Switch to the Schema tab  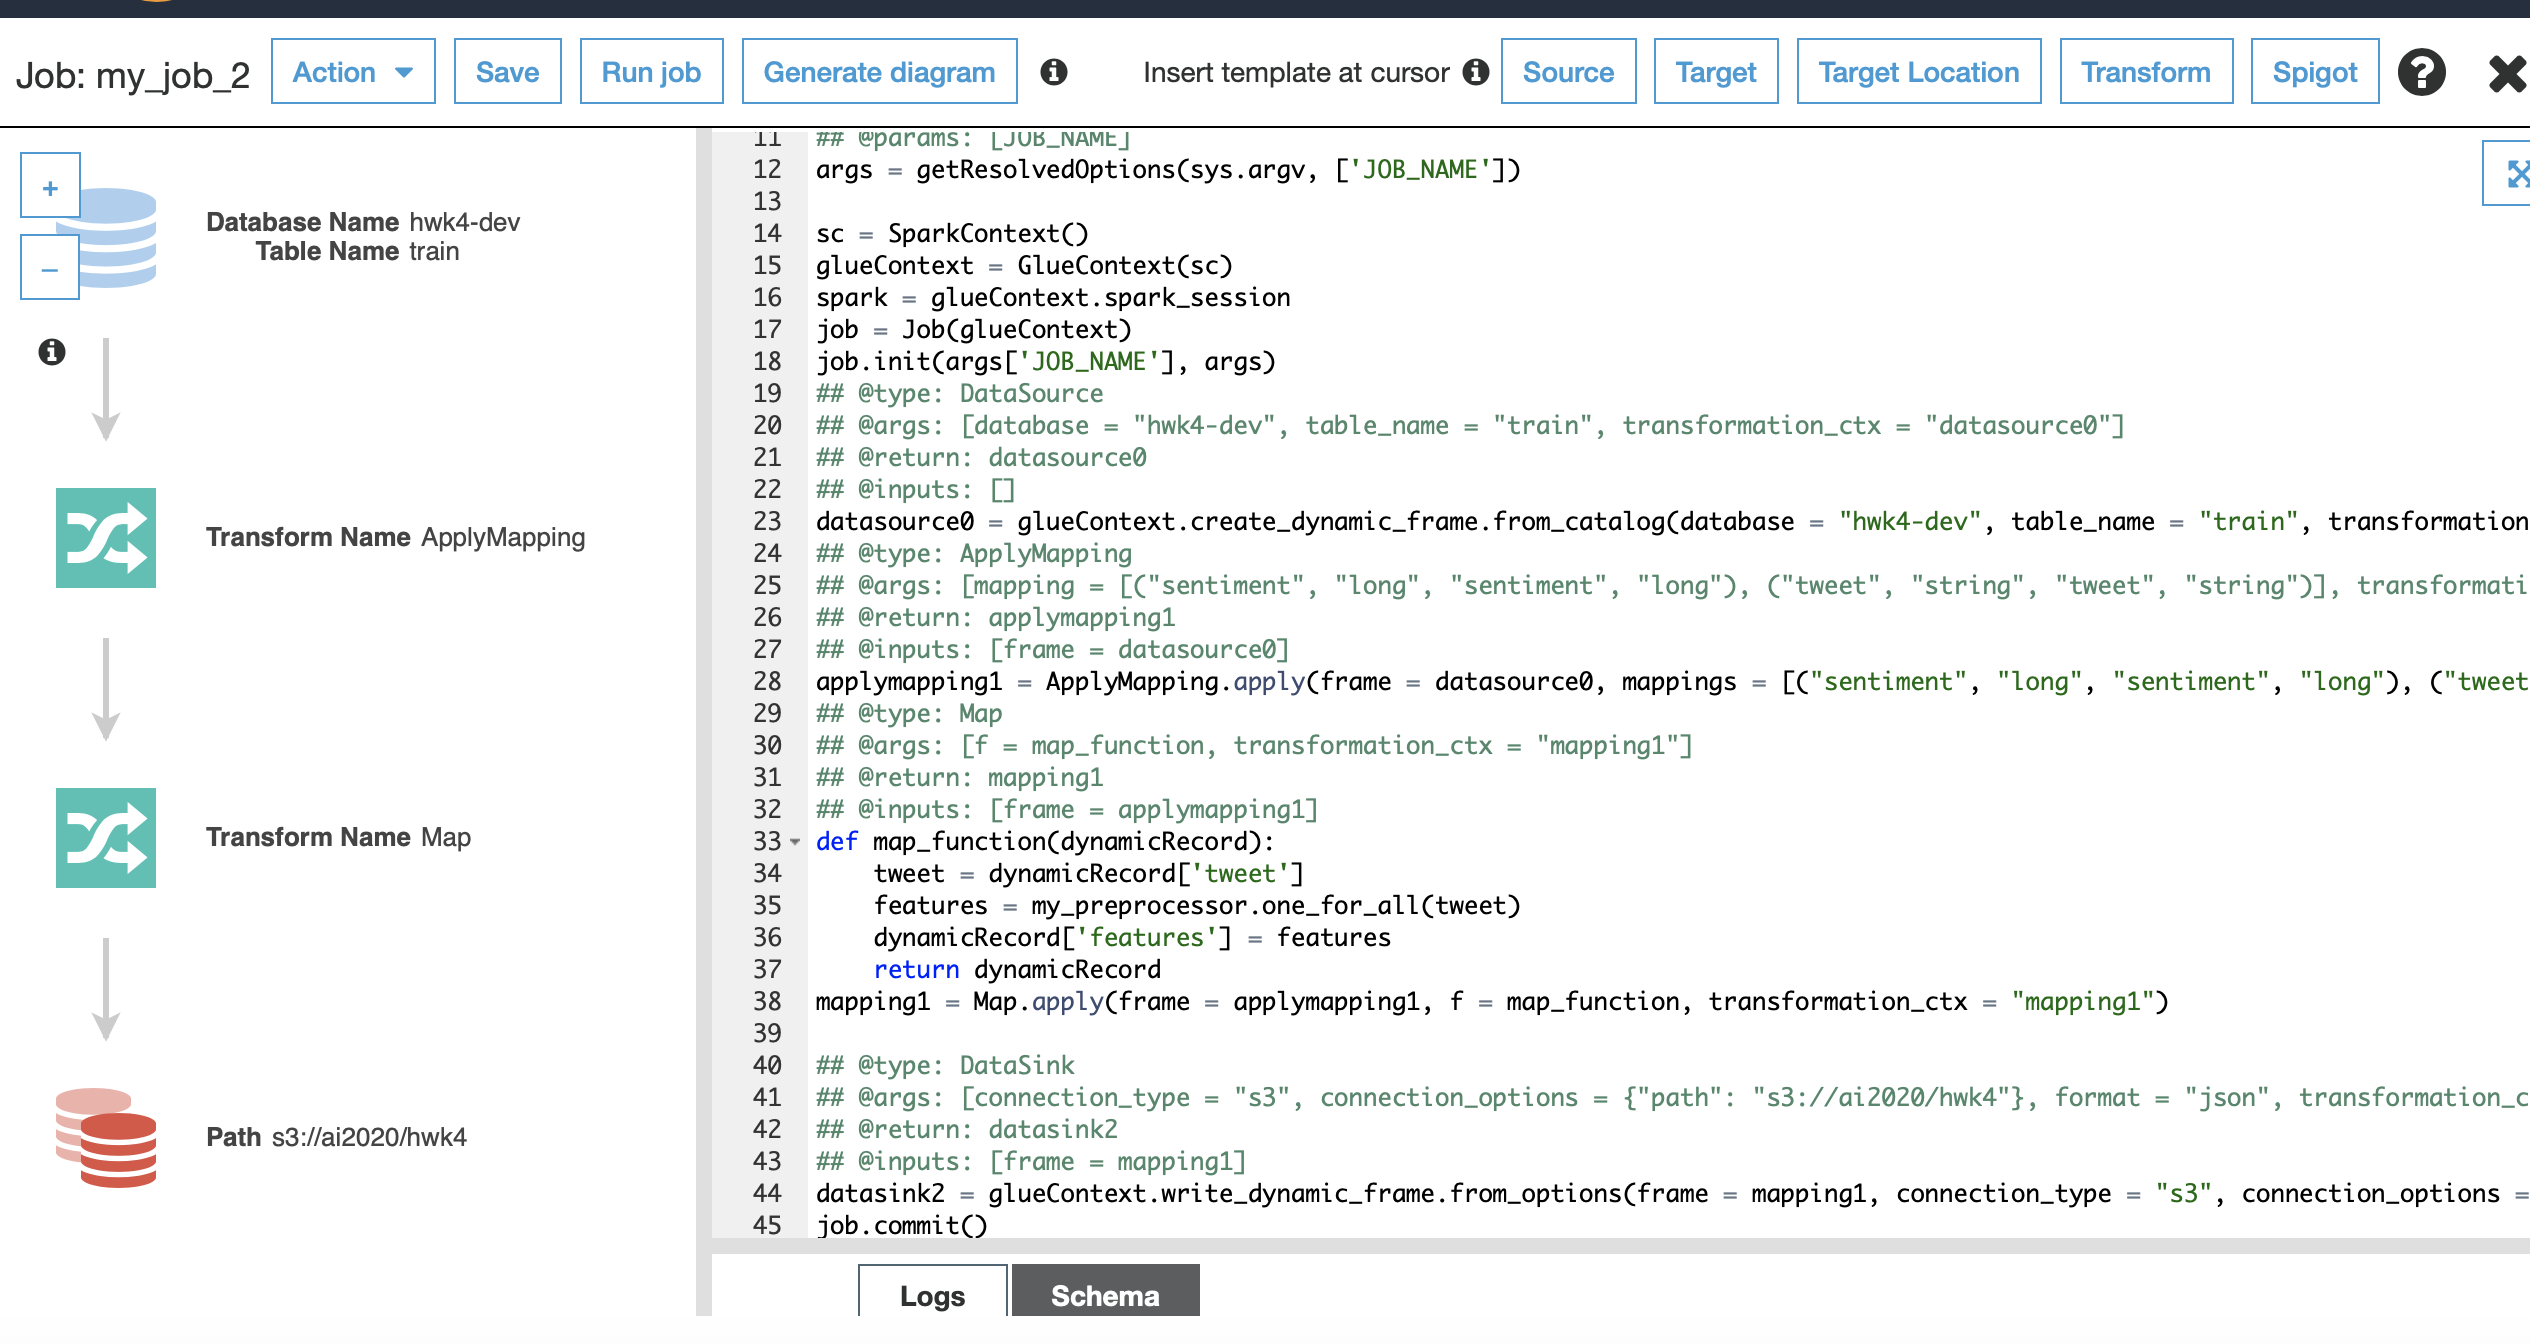[1104, 1294]
